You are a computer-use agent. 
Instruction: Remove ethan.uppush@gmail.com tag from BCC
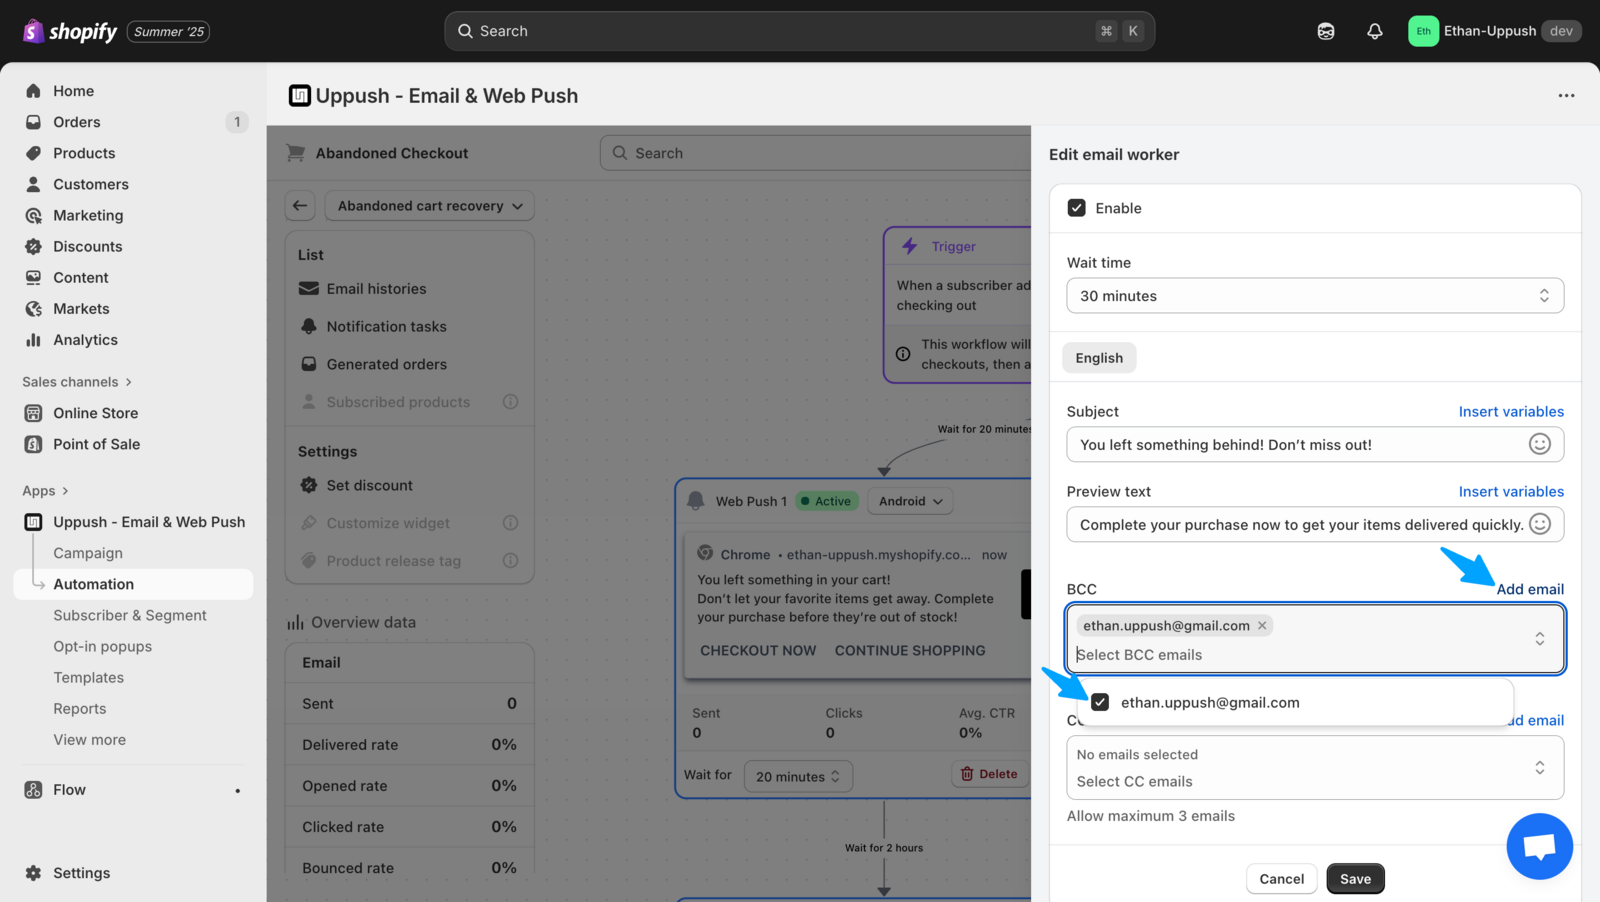point(1262,626)
